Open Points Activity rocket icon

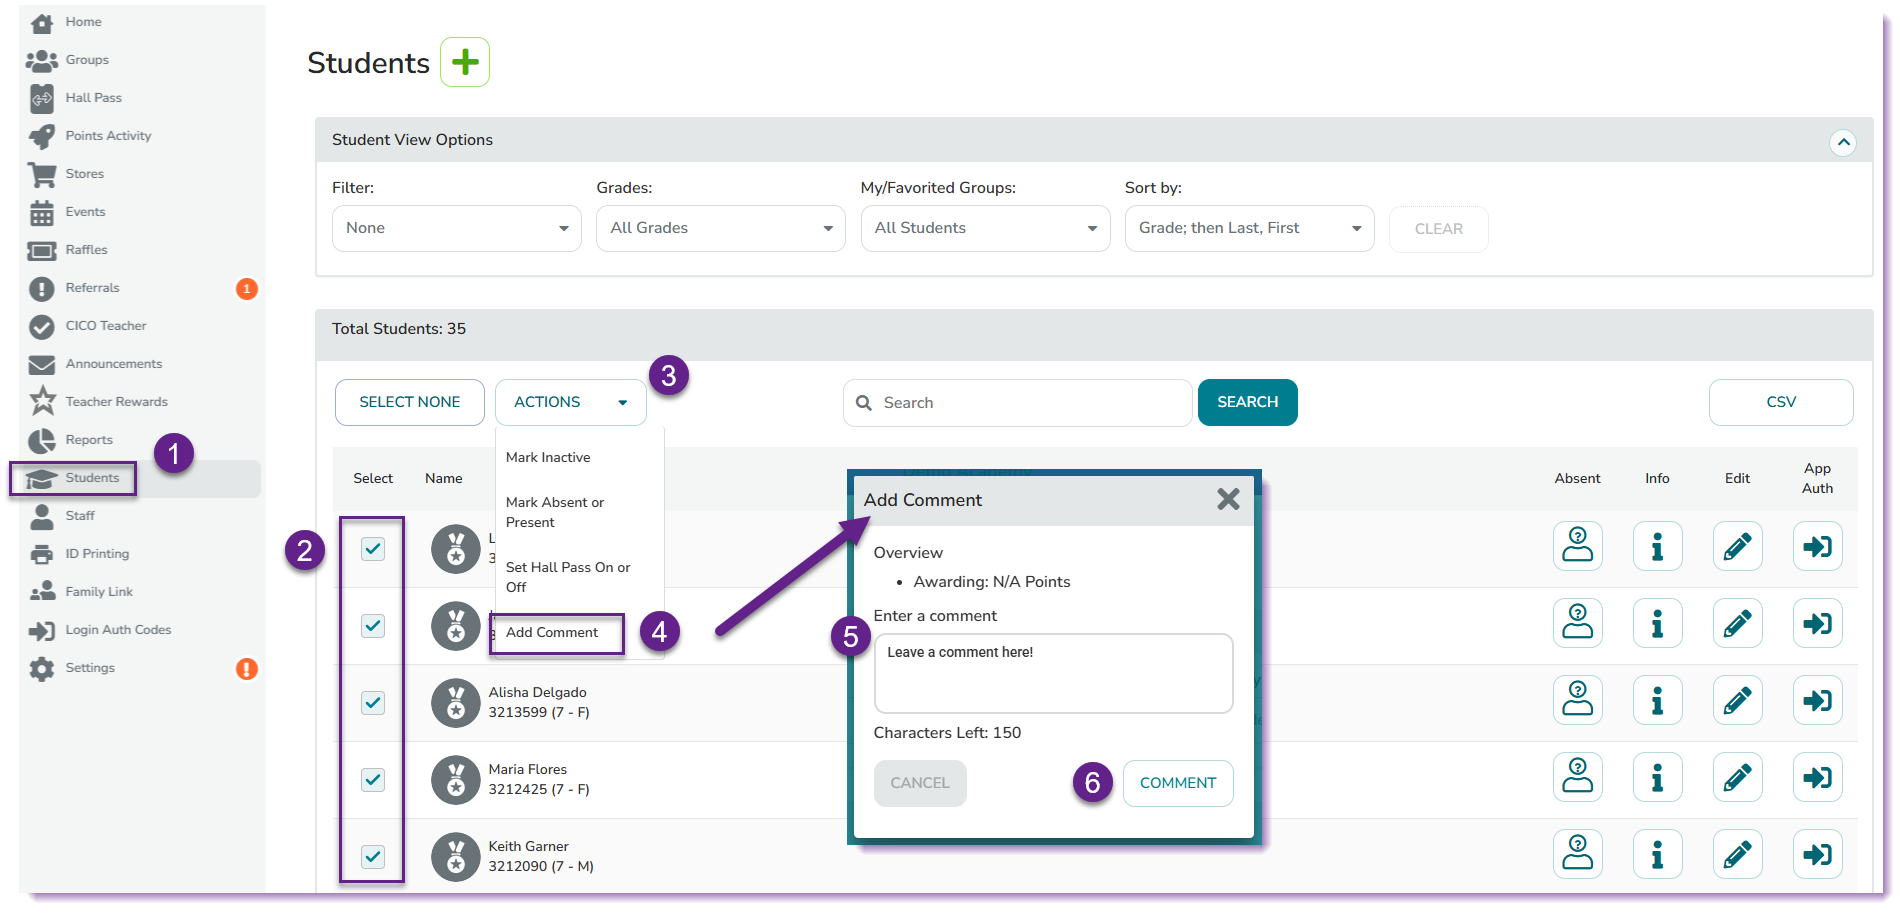pyautogui.click(x=42, y=136)
